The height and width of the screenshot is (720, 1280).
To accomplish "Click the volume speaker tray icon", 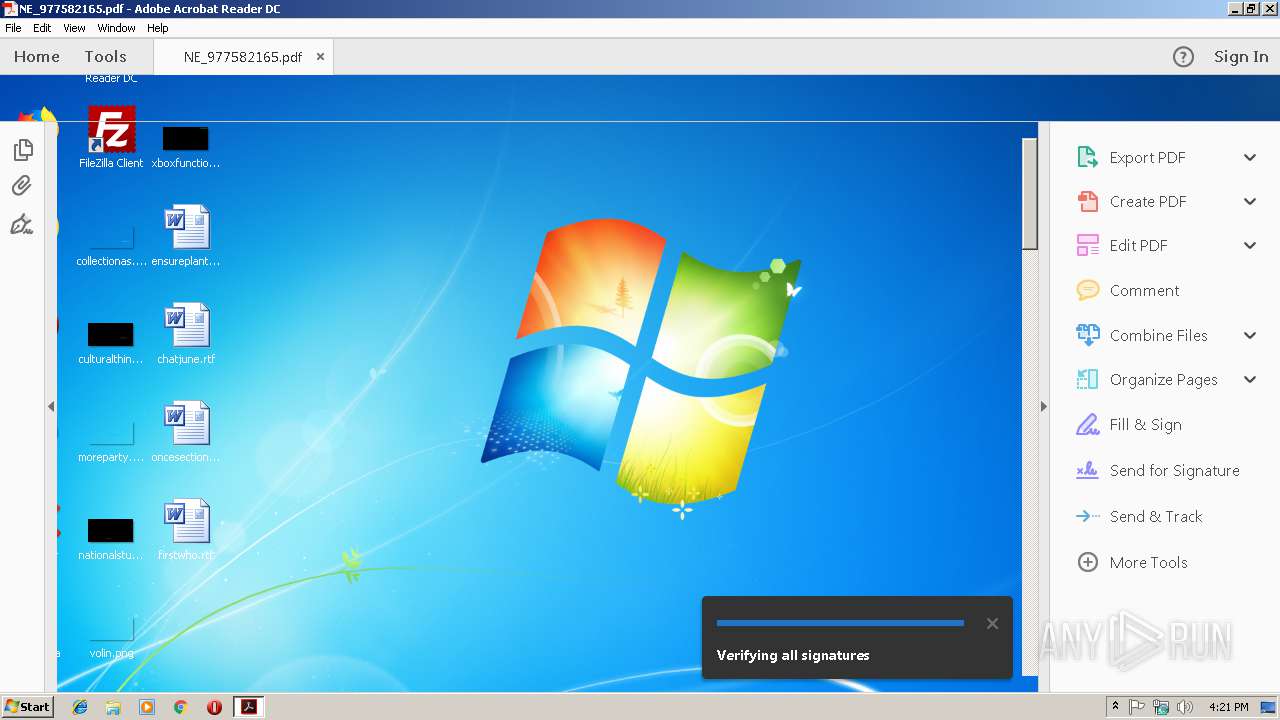I will (1185, 707).
